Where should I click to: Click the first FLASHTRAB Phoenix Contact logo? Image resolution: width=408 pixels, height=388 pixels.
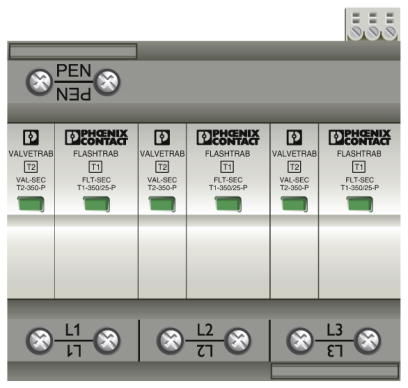(96, 137)
